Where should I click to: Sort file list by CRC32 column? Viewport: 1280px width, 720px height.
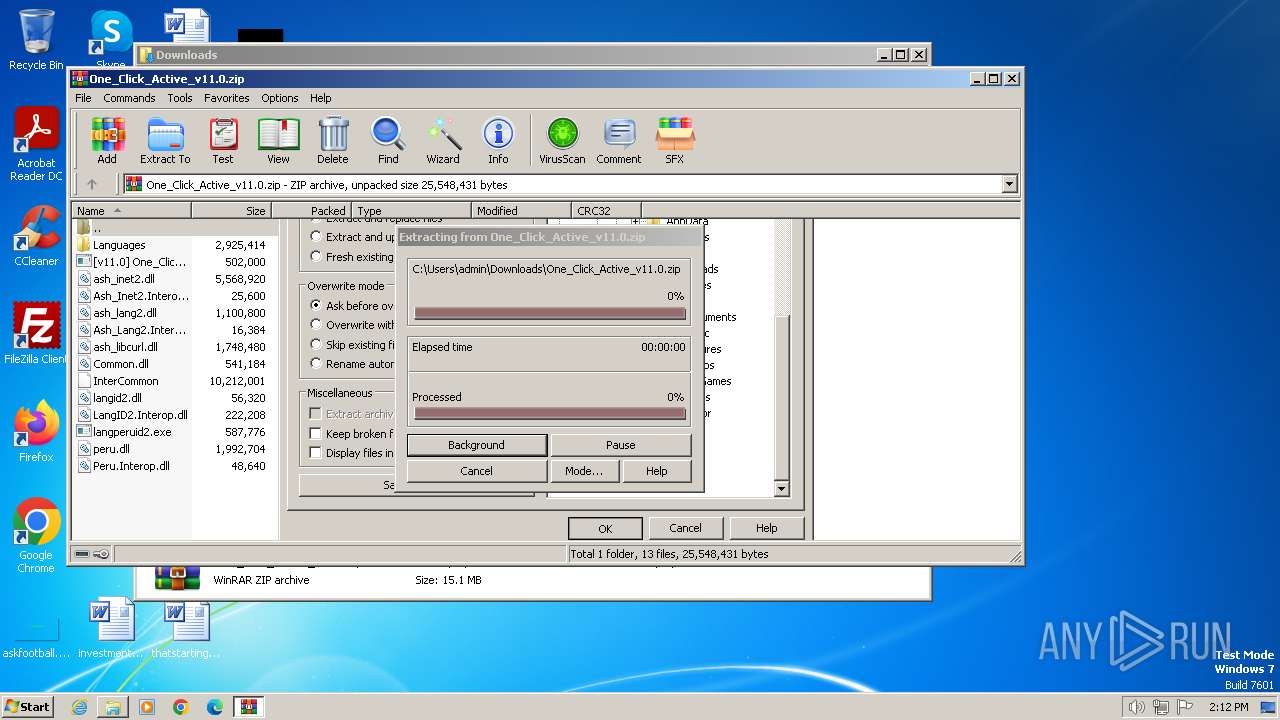click(606, 211)
